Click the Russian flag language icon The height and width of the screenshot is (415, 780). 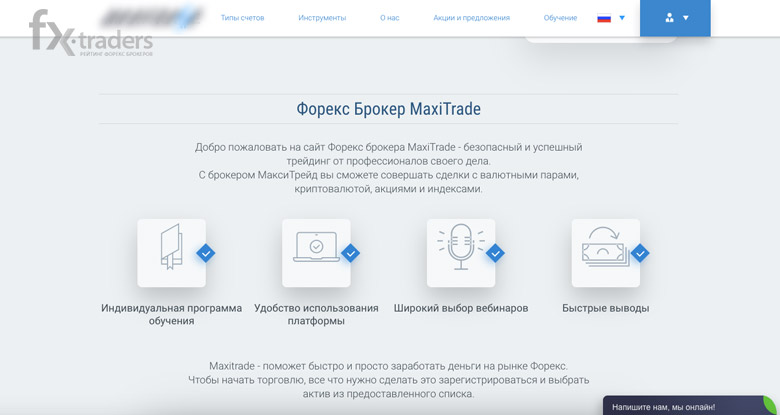pos(604,18)
